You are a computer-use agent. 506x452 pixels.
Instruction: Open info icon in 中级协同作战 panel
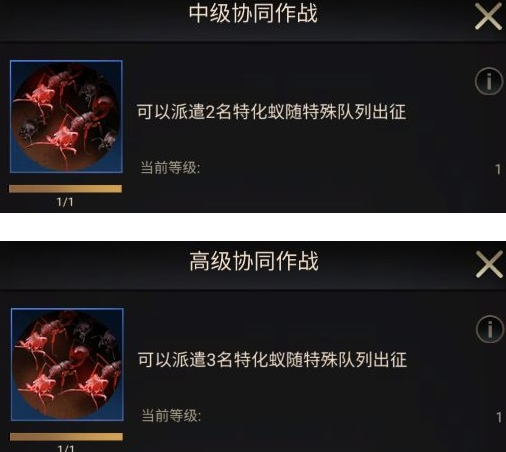coord(489,81)
